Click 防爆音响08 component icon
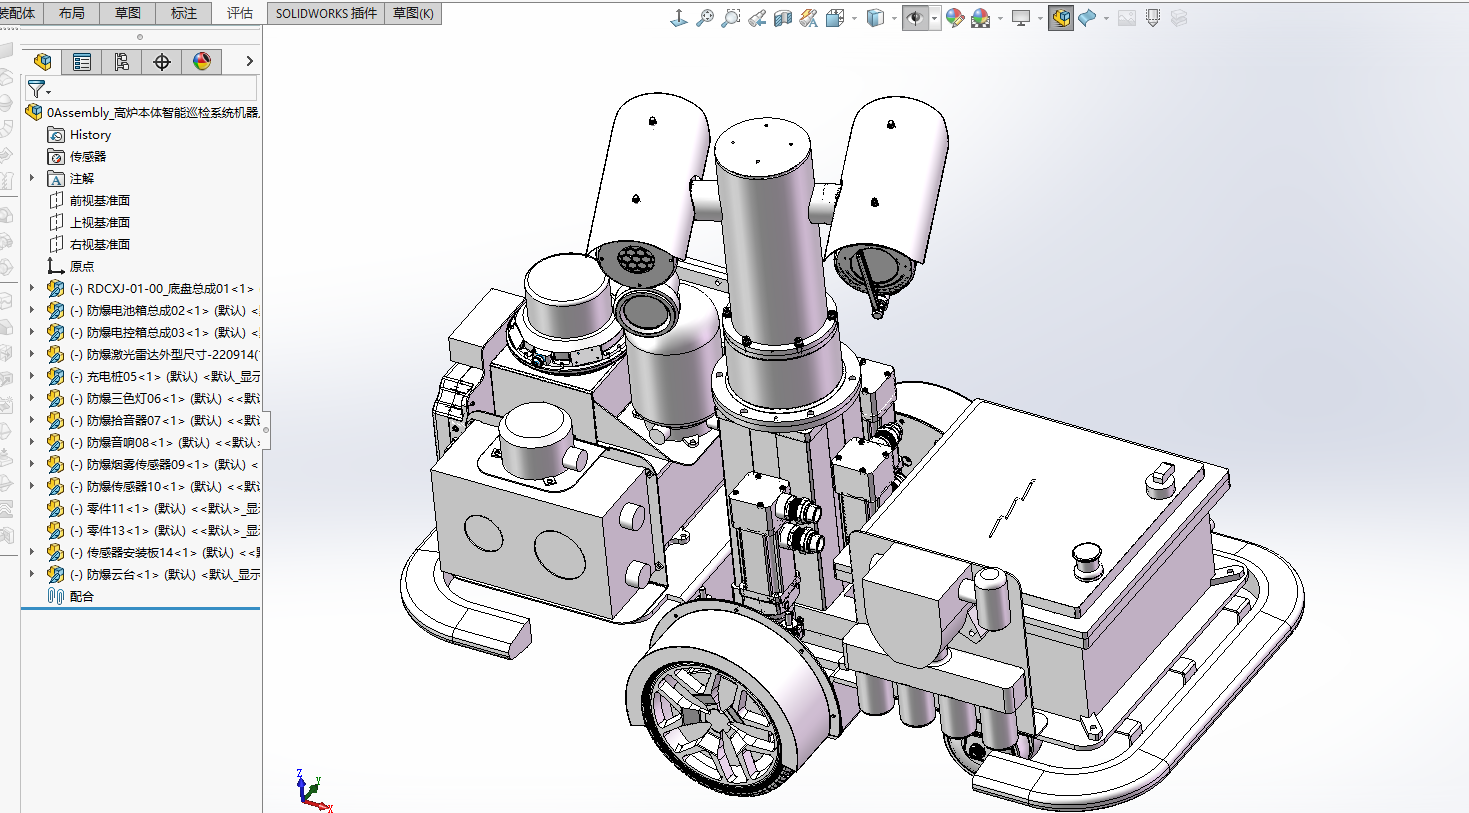The image size is (1469, 813). pos(56,443)
